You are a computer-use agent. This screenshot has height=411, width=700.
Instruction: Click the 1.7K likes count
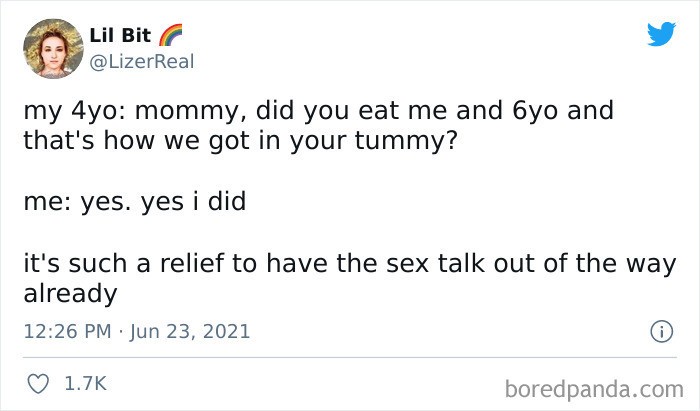[x=86, y=384]
